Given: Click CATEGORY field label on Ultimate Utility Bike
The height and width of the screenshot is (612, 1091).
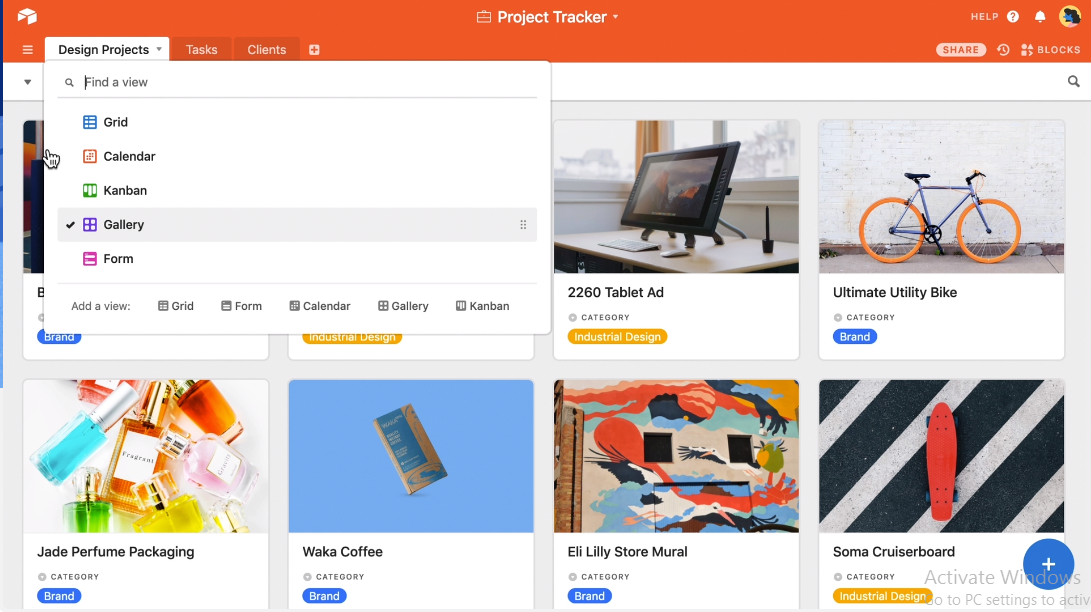Looking at the screenshot, I should coord(870,317).
